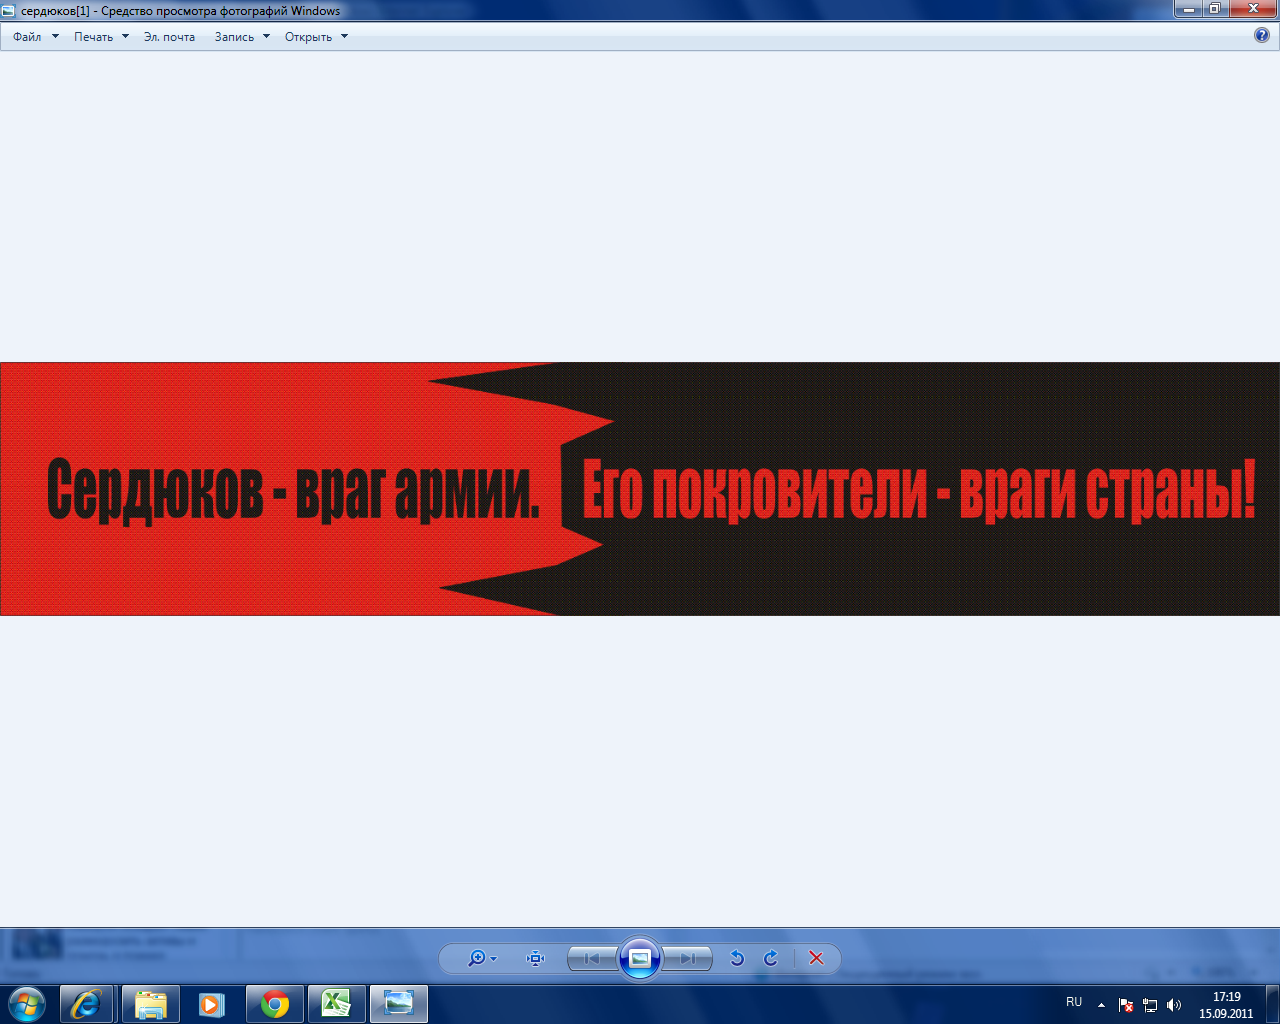Screen dimensions: 1280x1024
Task: Rotate the image clockwise
Action: click(x=771, y=958)
